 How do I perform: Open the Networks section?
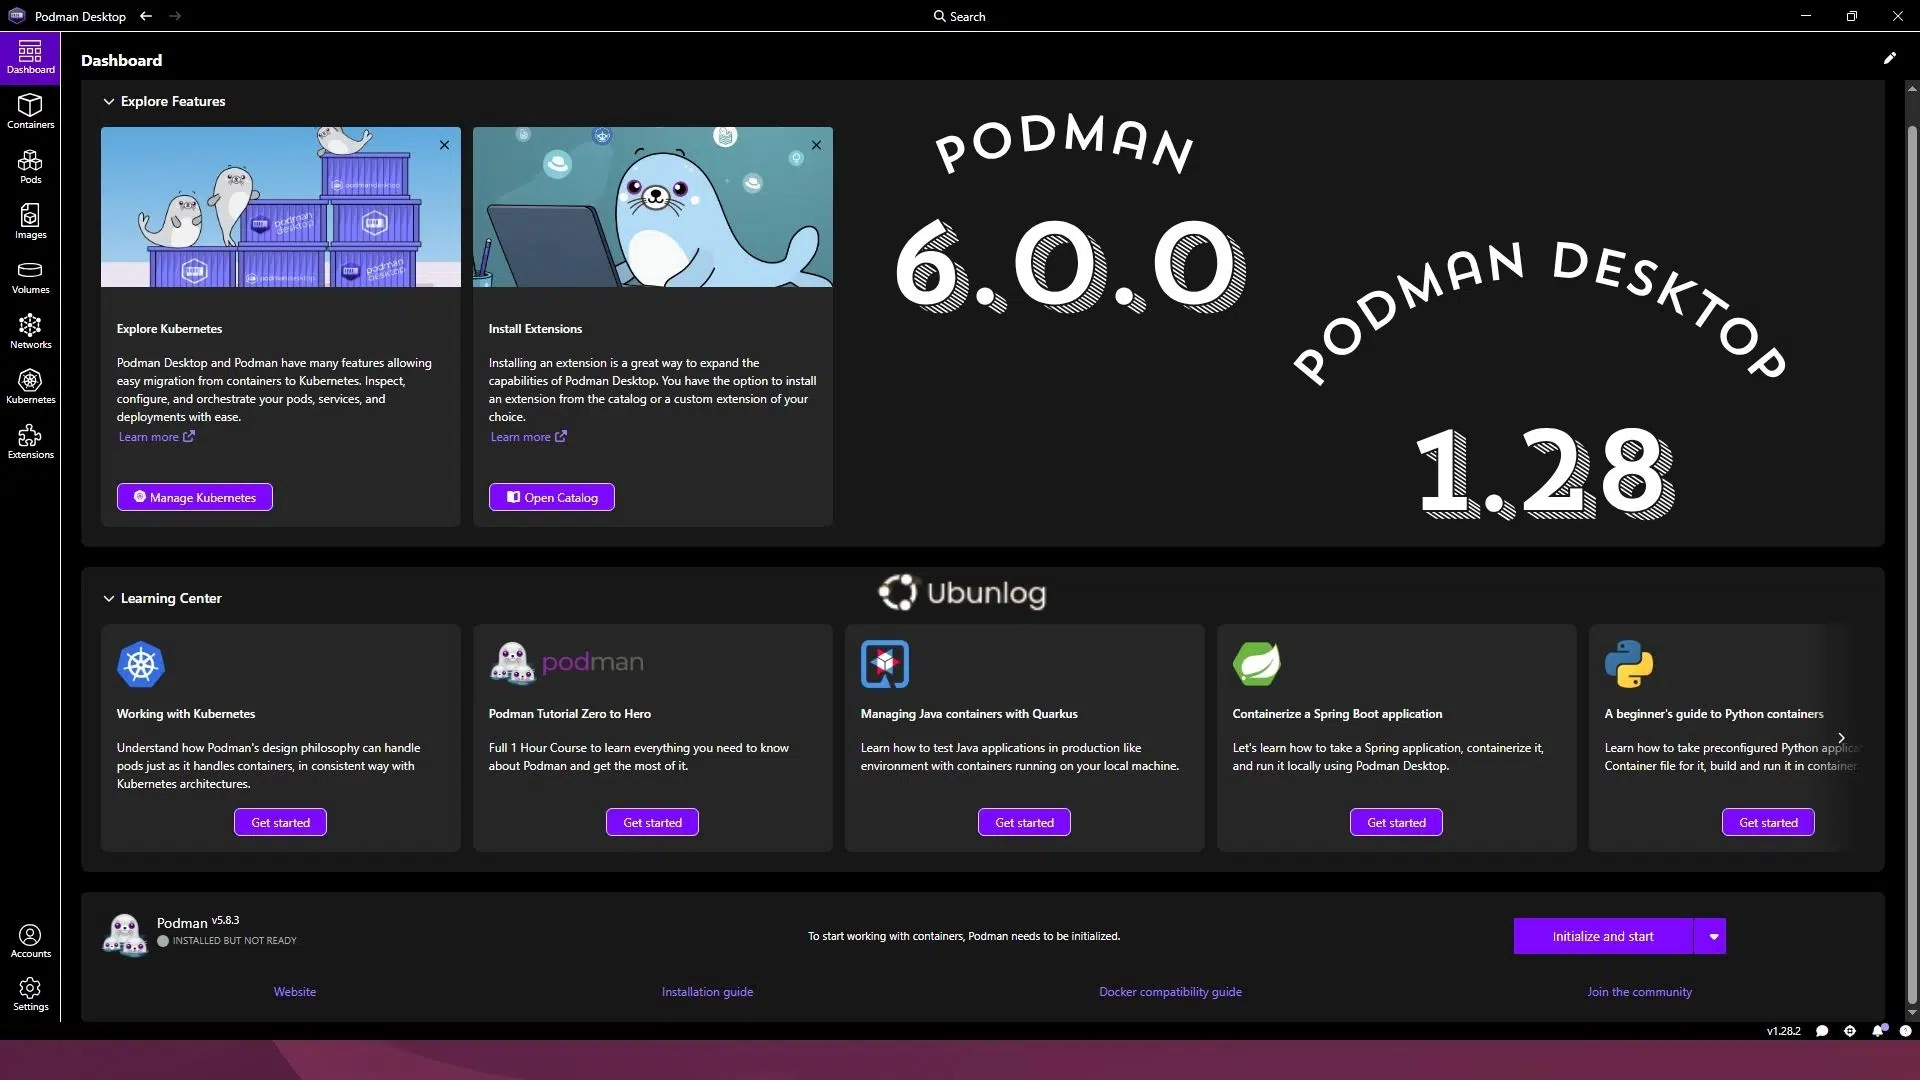[x=30, y=332]
